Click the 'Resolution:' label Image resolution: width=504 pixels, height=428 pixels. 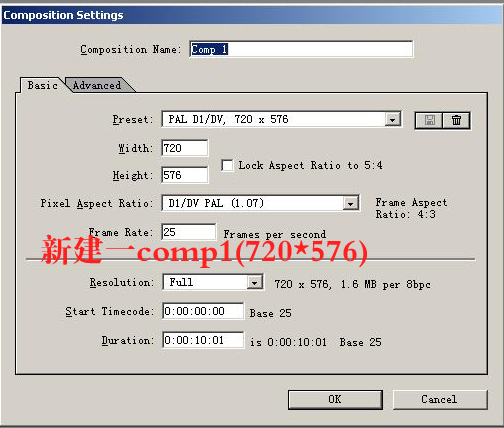point(122,283)
